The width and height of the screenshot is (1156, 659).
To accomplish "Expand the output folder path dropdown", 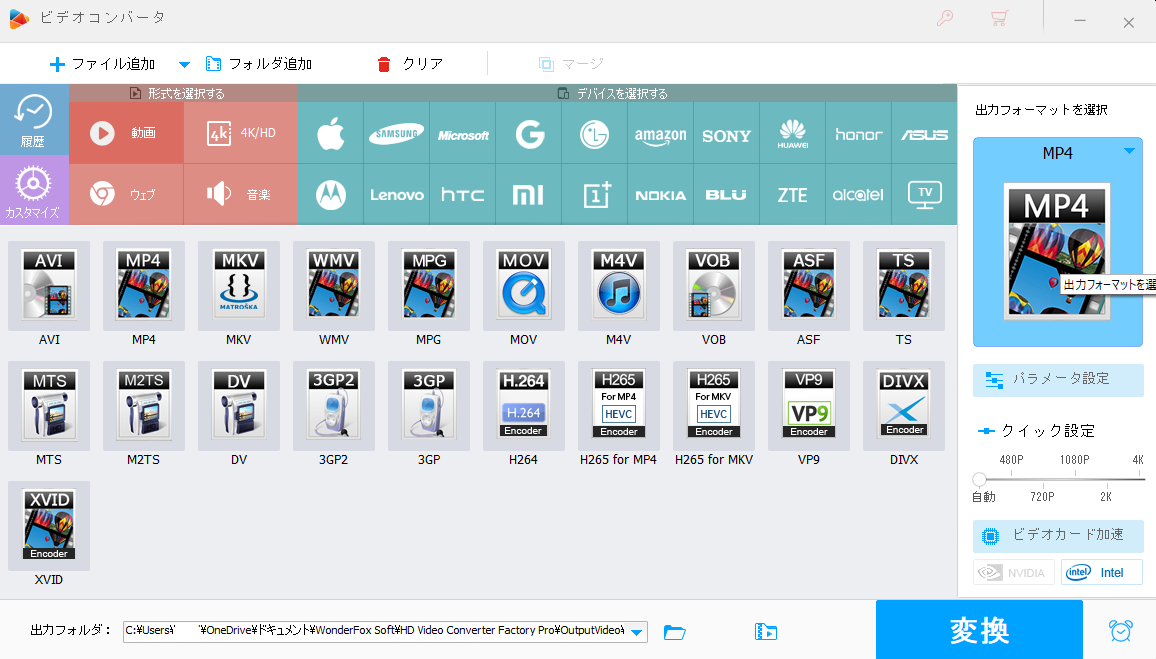I will pos(637,632).
